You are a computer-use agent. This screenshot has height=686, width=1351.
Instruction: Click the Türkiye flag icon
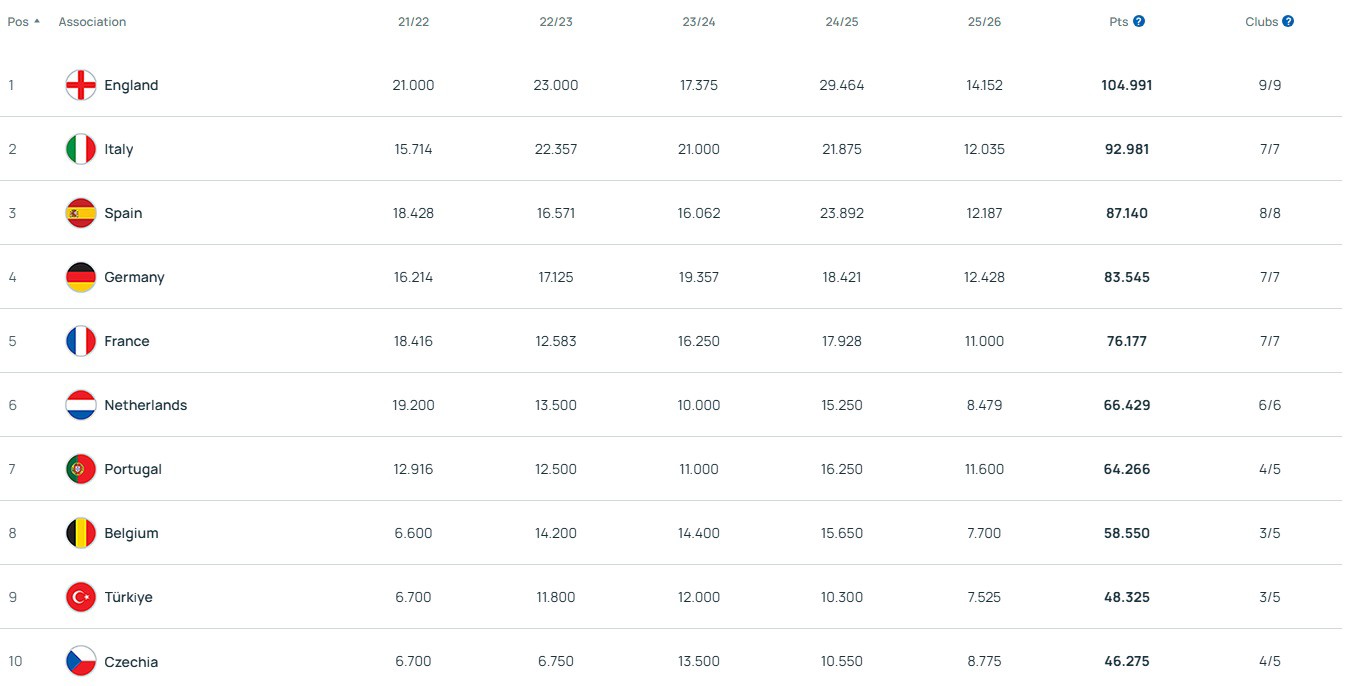pos(81,597)
